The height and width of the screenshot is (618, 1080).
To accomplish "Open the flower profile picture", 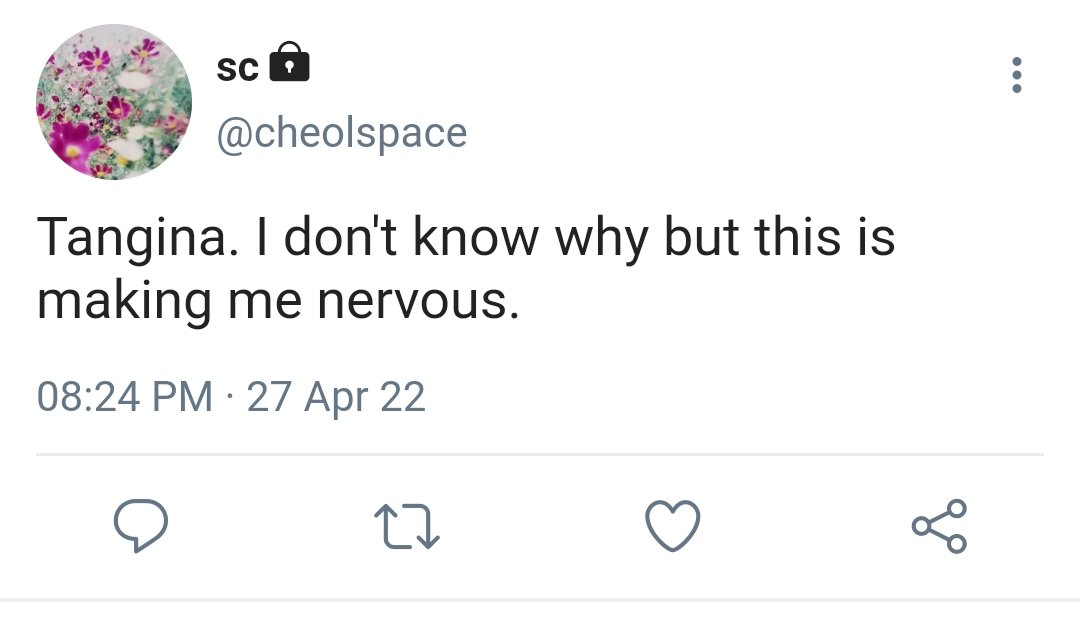I will click(114, 102).
